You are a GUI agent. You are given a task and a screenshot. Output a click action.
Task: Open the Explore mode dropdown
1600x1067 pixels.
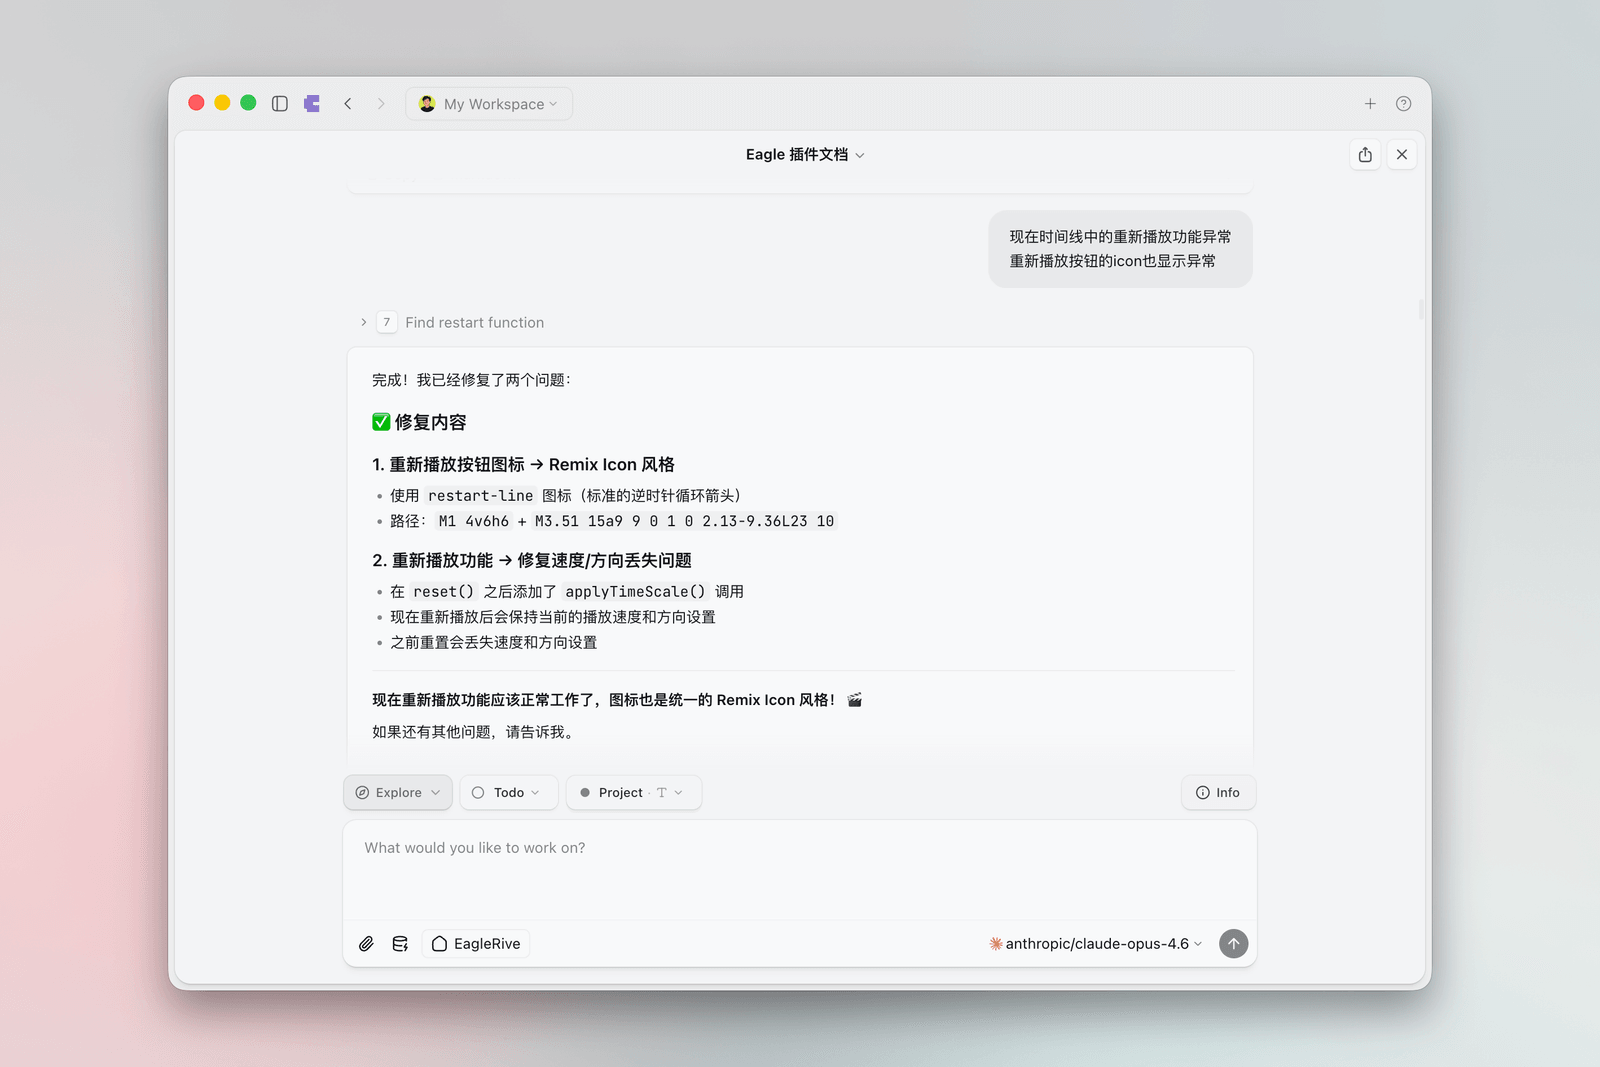coord(398,793)
